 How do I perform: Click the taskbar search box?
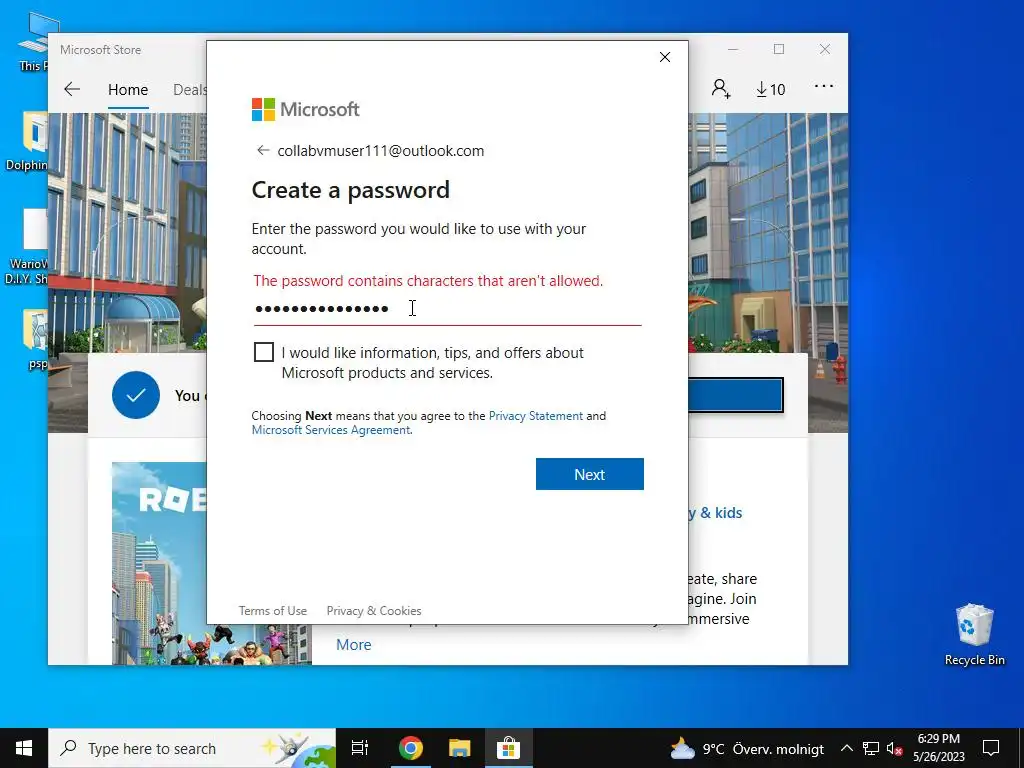click(x=192, y=748)
